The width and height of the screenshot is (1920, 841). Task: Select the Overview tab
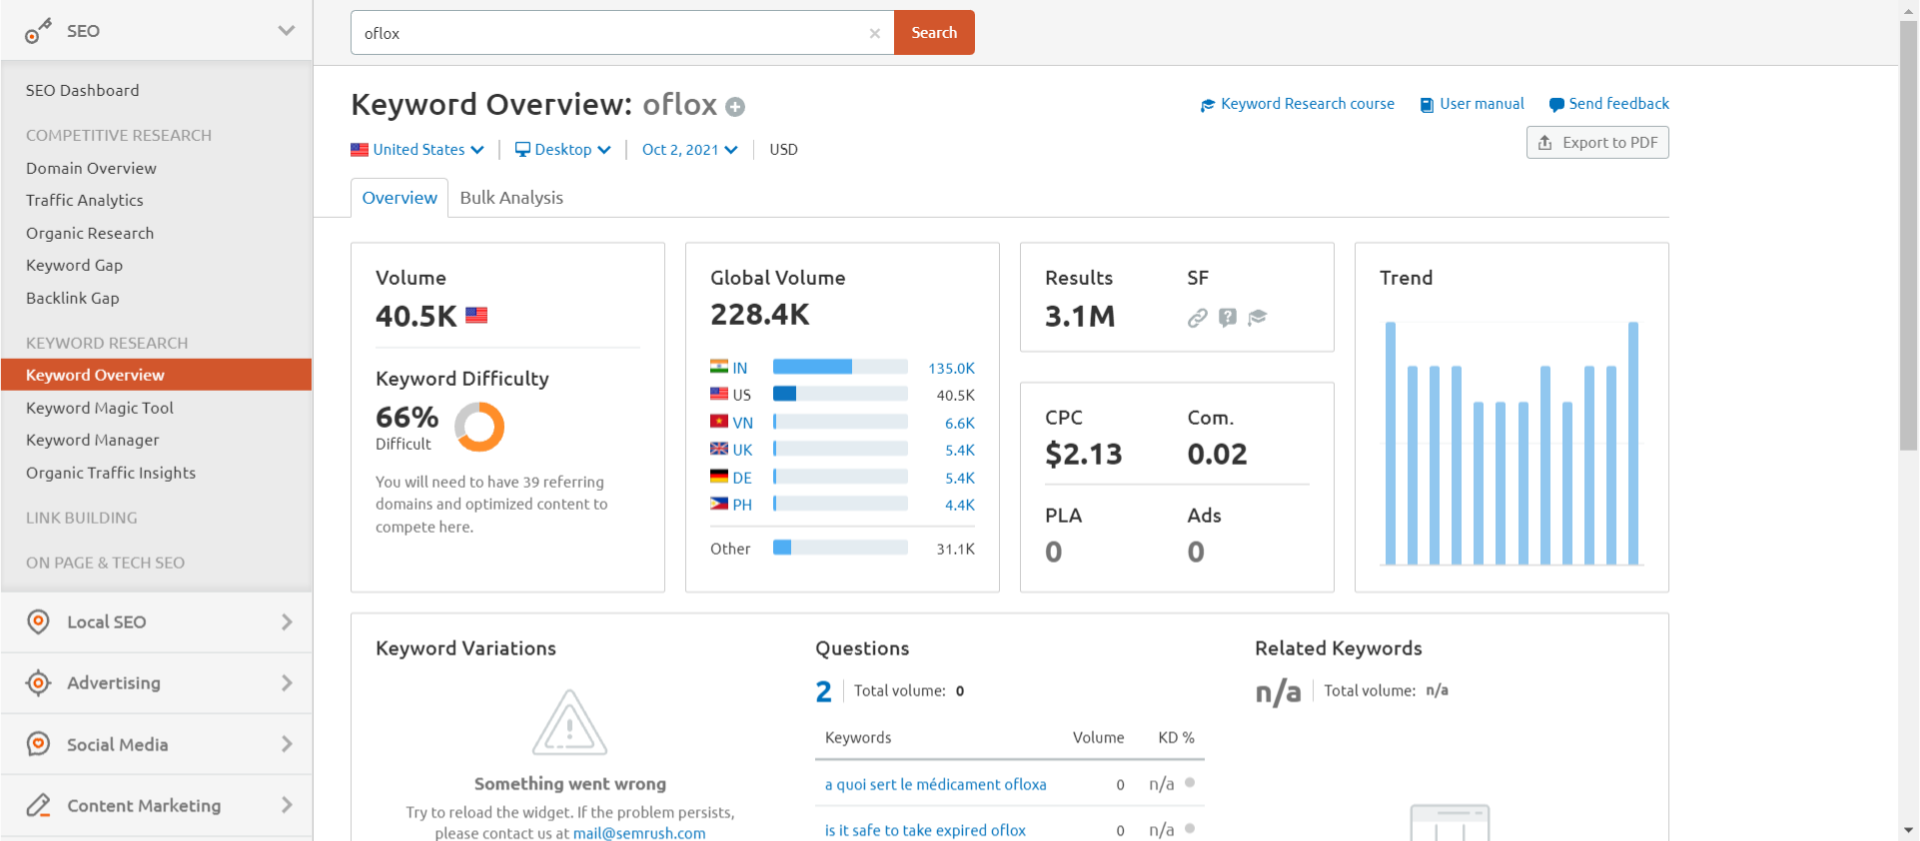point(399,198)
